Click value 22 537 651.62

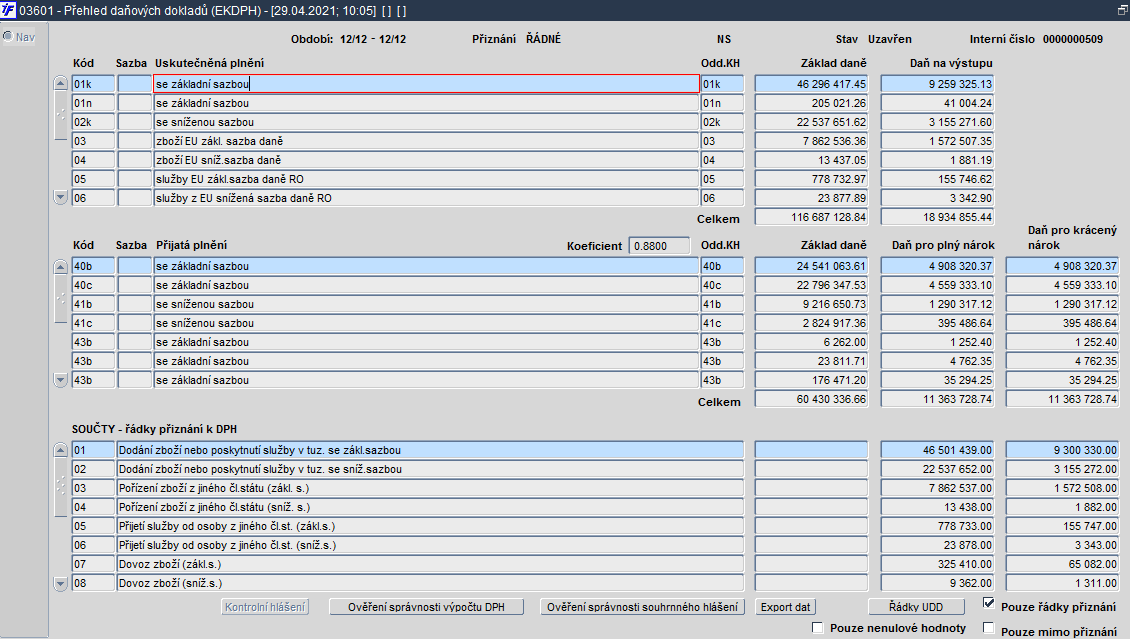811,122
